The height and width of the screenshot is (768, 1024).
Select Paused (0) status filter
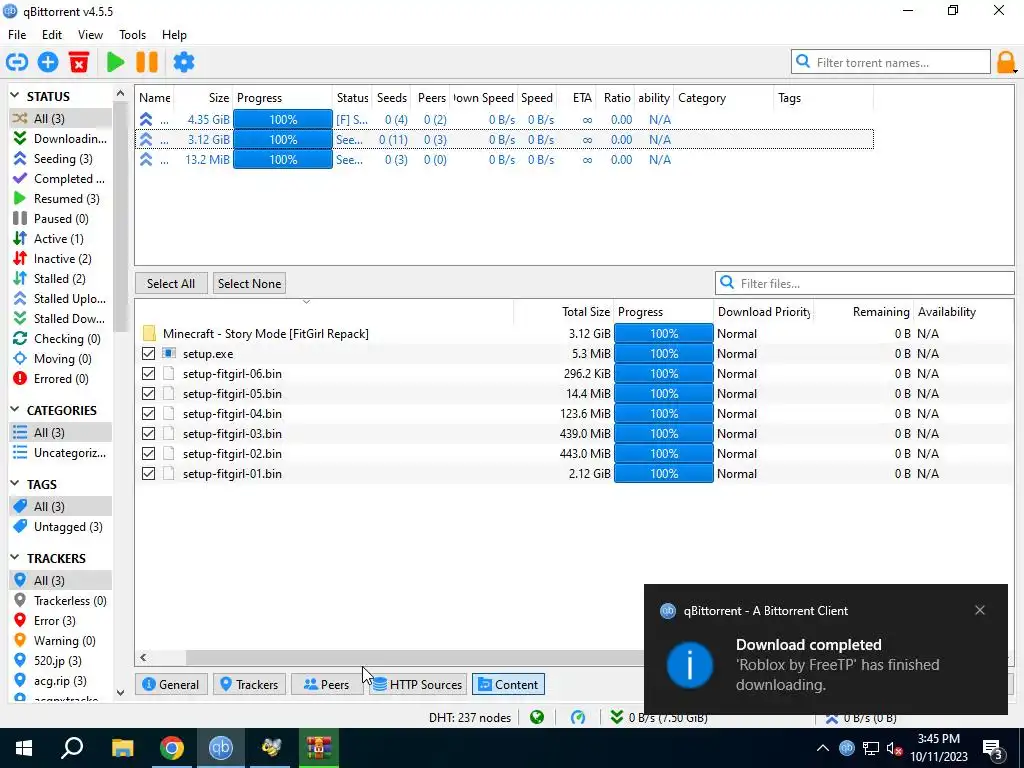tap(61, 219)
